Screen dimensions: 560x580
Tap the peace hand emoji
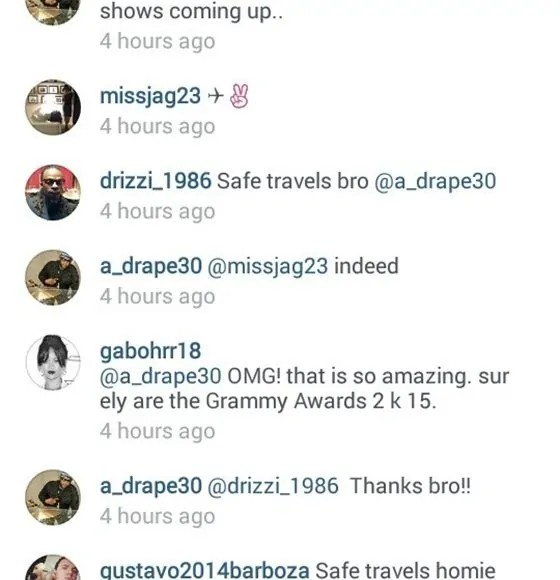point(239,96)
